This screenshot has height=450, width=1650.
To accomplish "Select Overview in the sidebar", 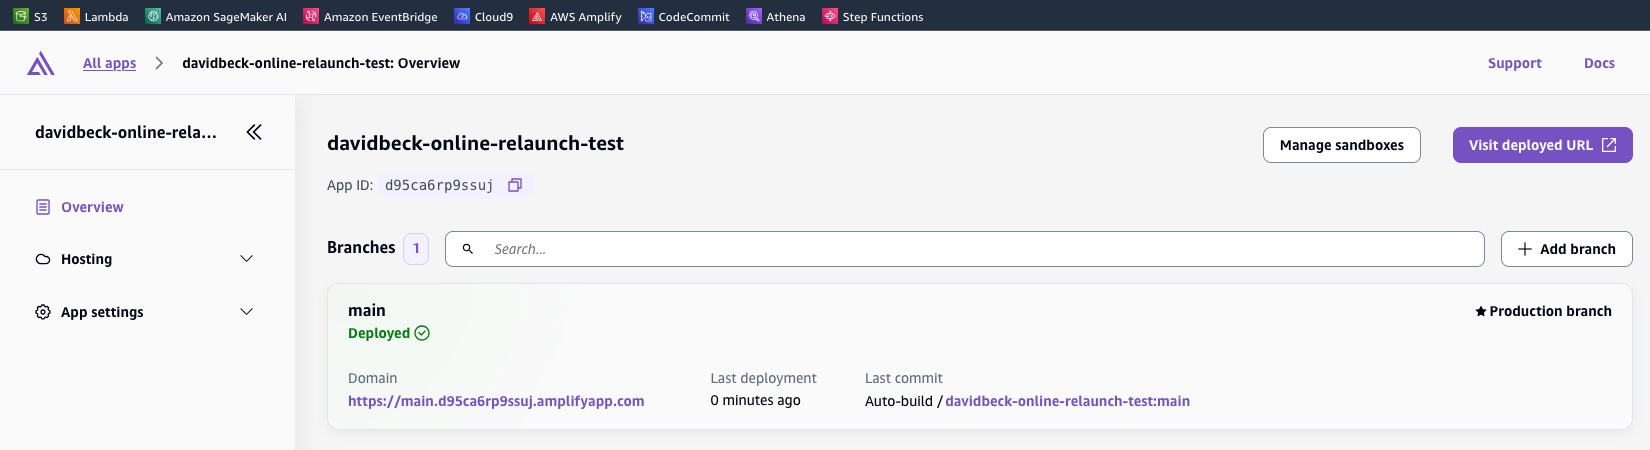I will (x=92, y=207).
